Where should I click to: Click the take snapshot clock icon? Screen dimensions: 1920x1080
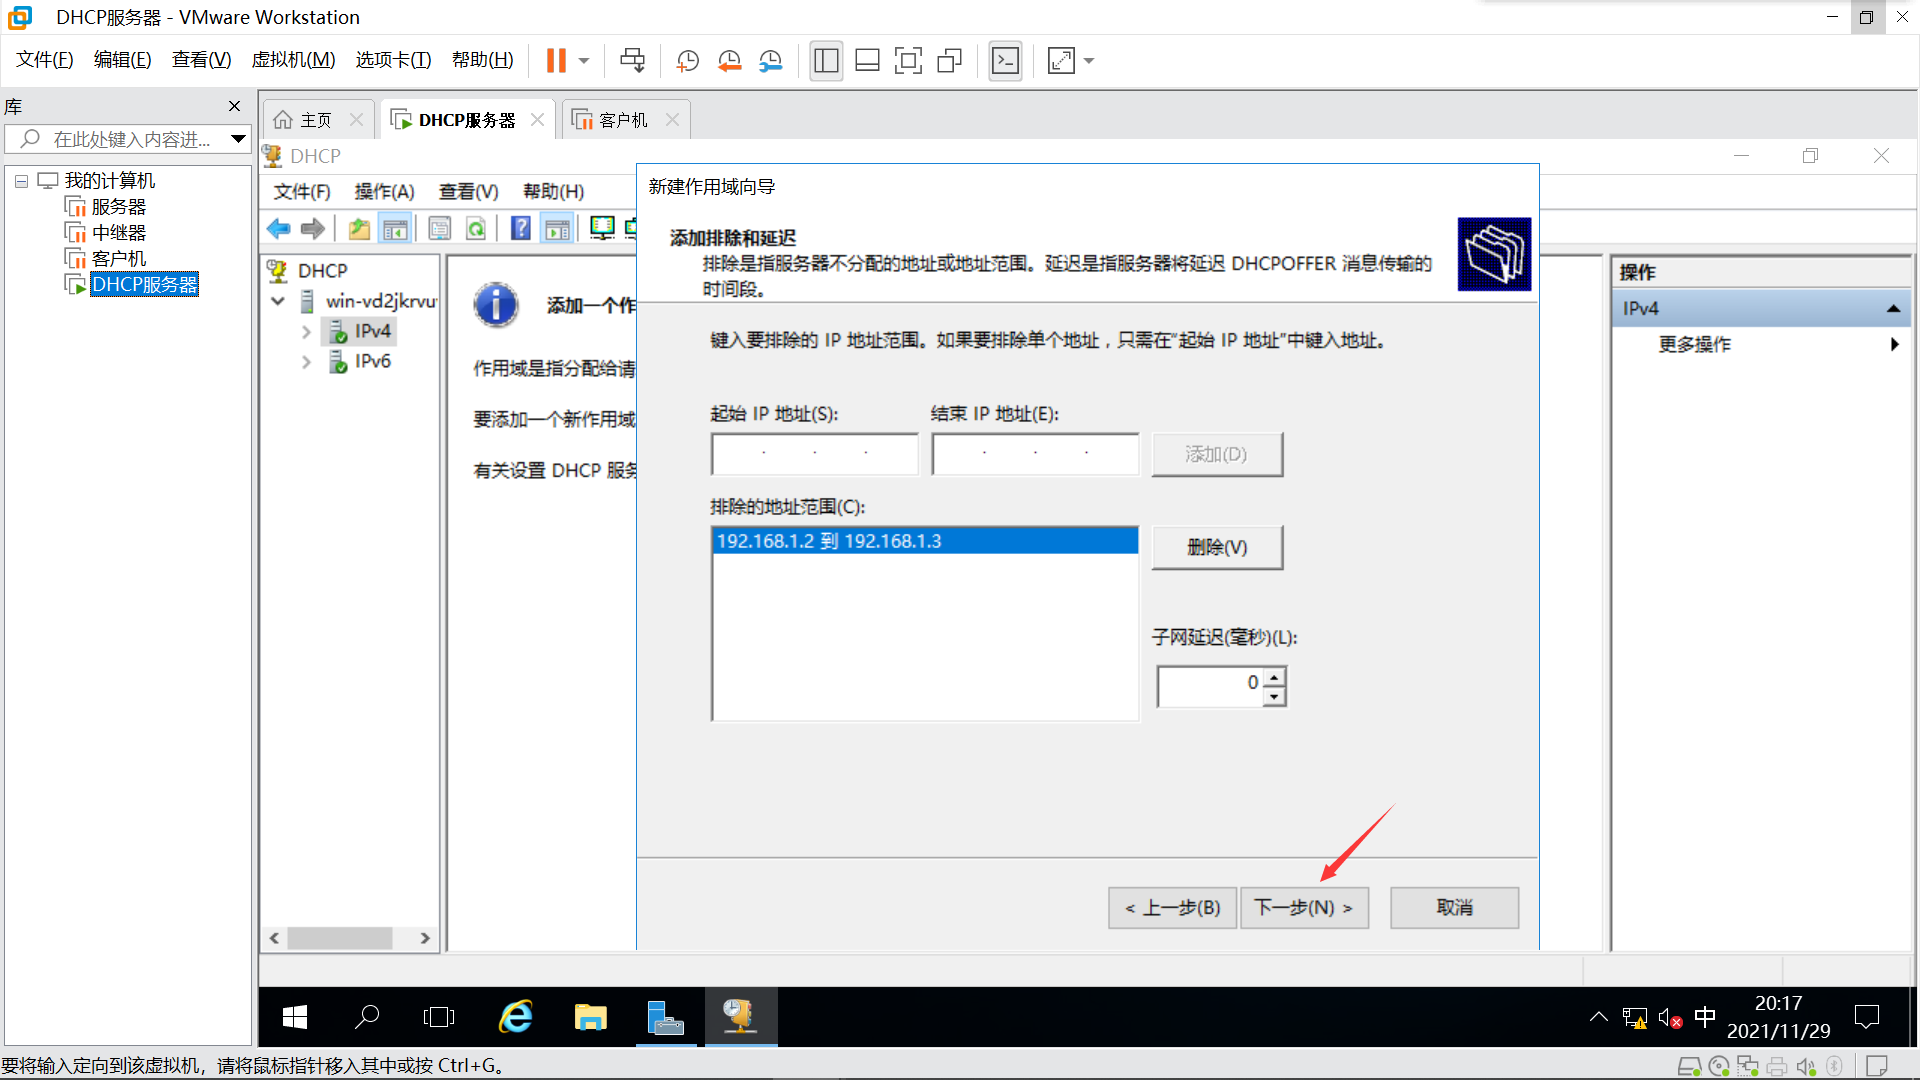(687, 61)
